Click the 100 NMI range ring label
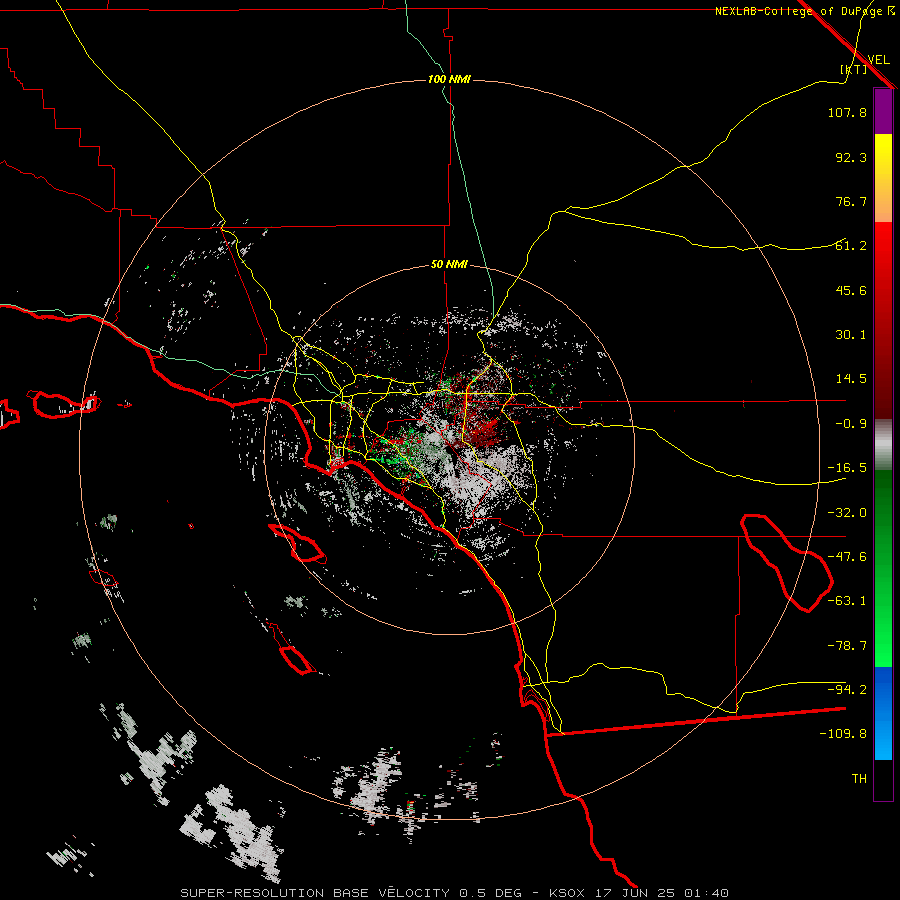This screenshot has width=900, height=900. pyautogui.click(x=449, y=79)
